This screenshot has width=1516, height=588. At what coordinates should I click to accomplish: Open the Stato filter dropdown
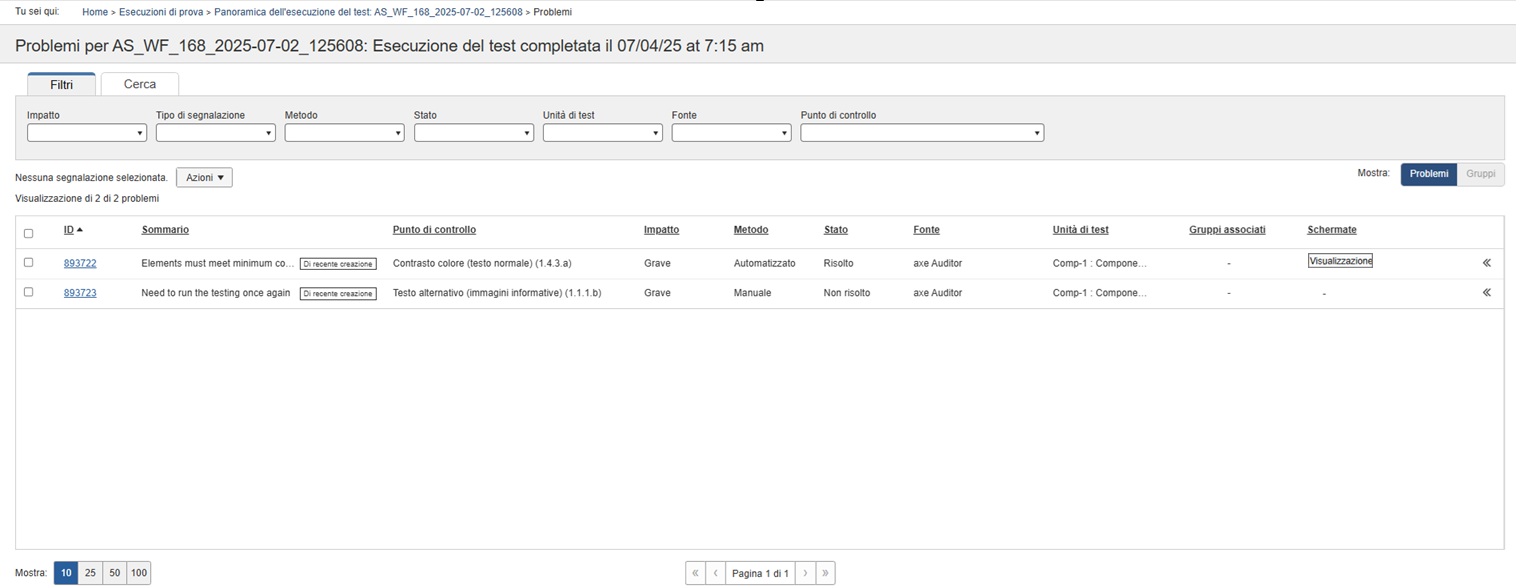click(x=473, y=133)
